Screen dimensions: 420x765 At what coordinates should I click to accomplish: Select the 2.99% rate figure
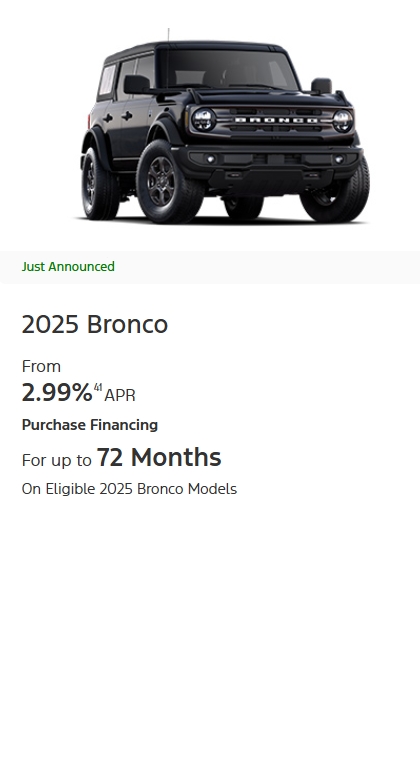pyautogui.click(x=57, y=393)
